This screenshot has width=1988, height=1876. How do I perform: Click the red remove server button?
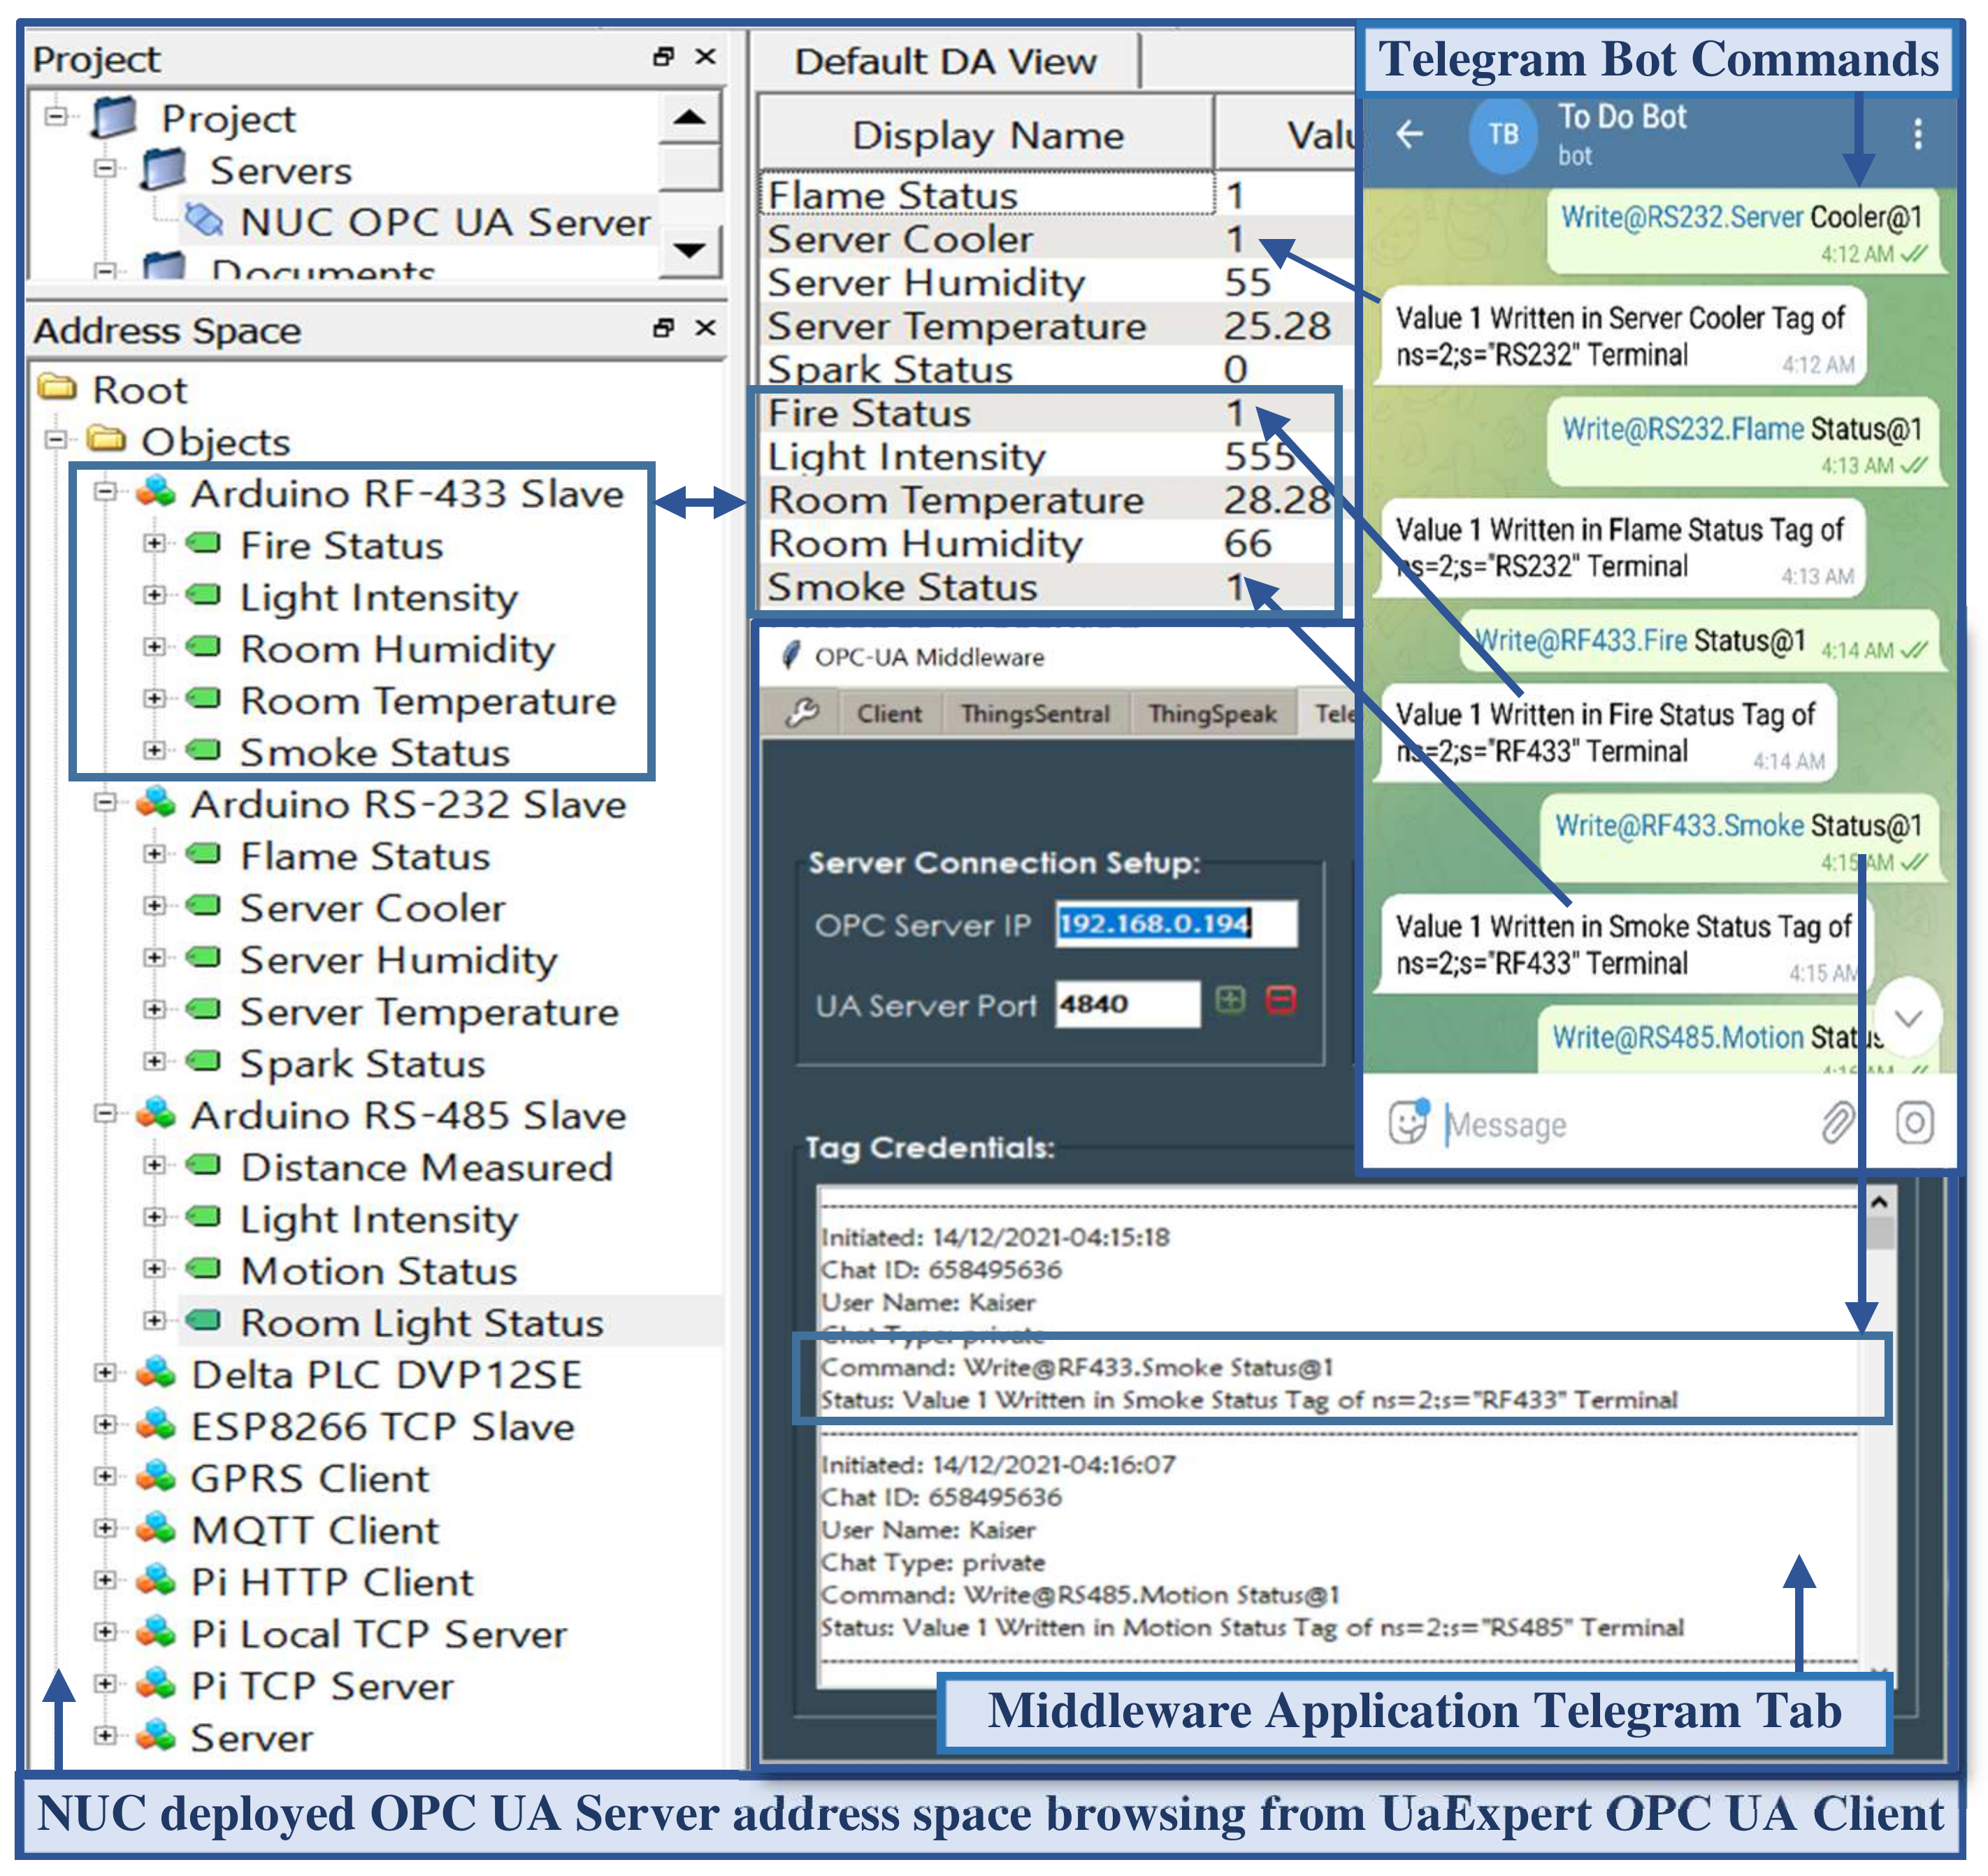pos(1281,999)
